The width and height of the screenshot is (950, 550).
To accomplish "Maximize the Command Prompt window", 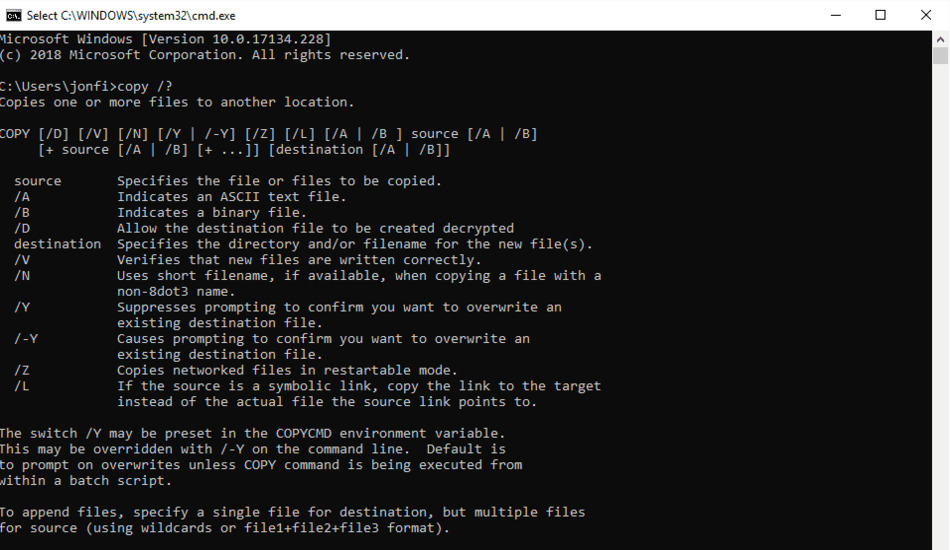I will (x=880, y=15).
